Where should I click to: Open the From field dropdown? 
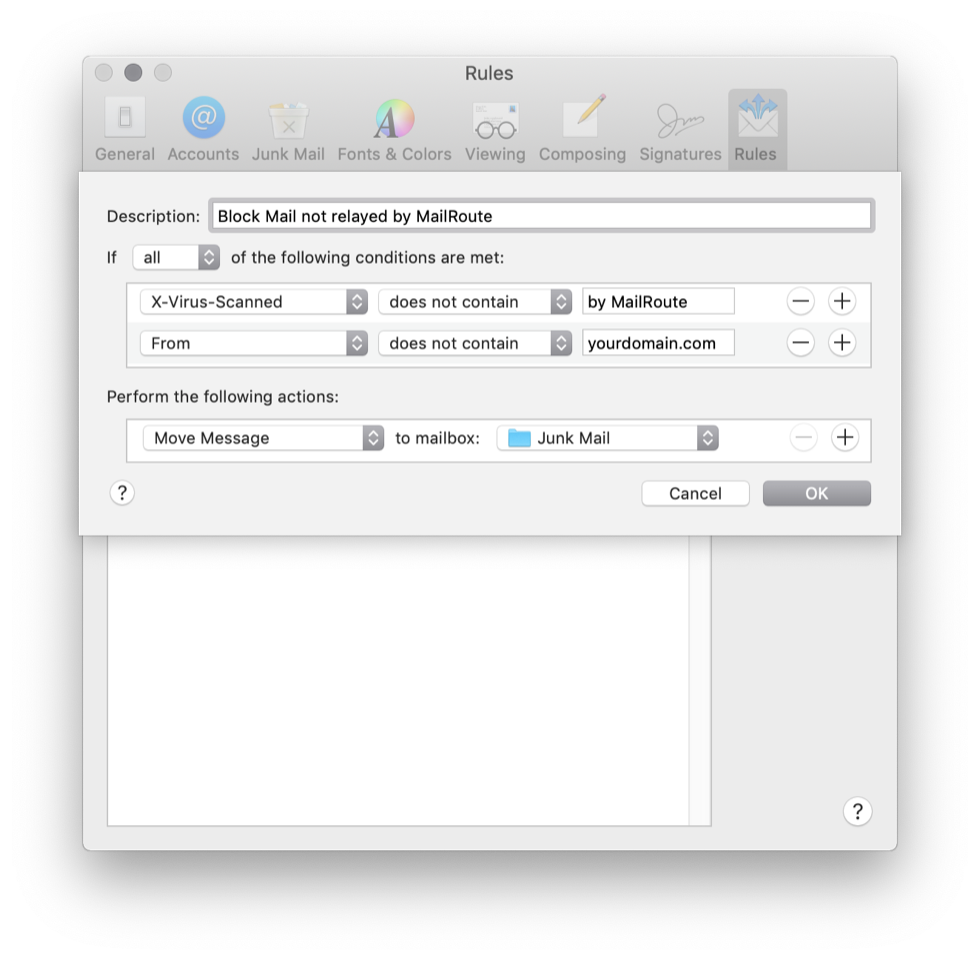click(x=254, y=343)
